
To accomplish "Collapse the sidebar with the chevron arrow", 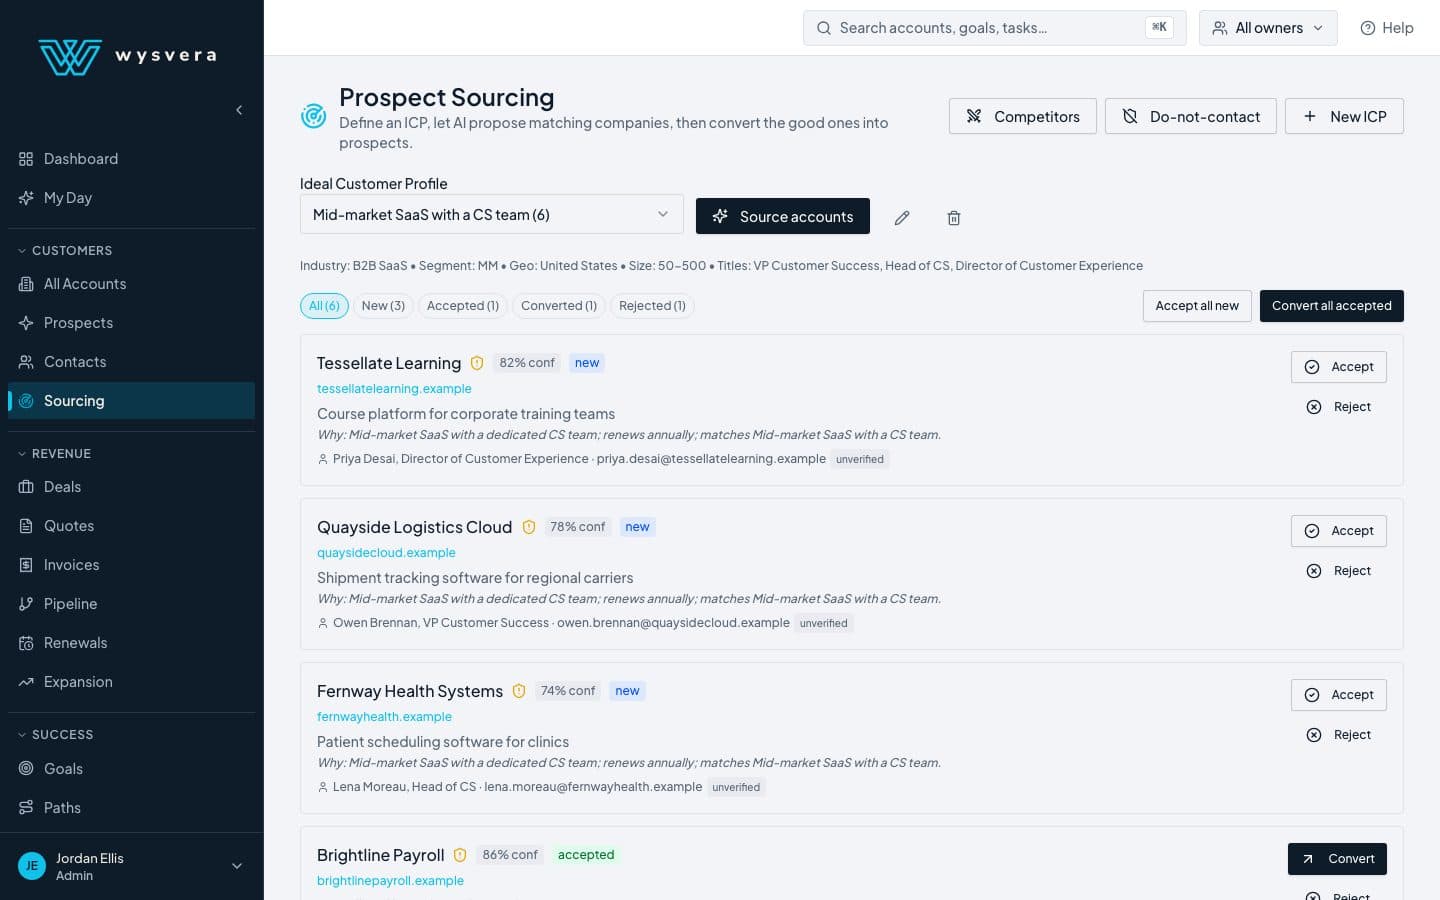I will (x=239, y=110).
